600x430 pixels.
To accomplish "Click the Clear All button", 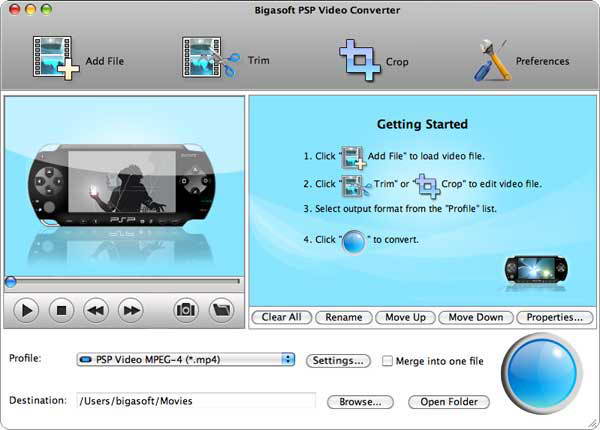I will (282, 317).
